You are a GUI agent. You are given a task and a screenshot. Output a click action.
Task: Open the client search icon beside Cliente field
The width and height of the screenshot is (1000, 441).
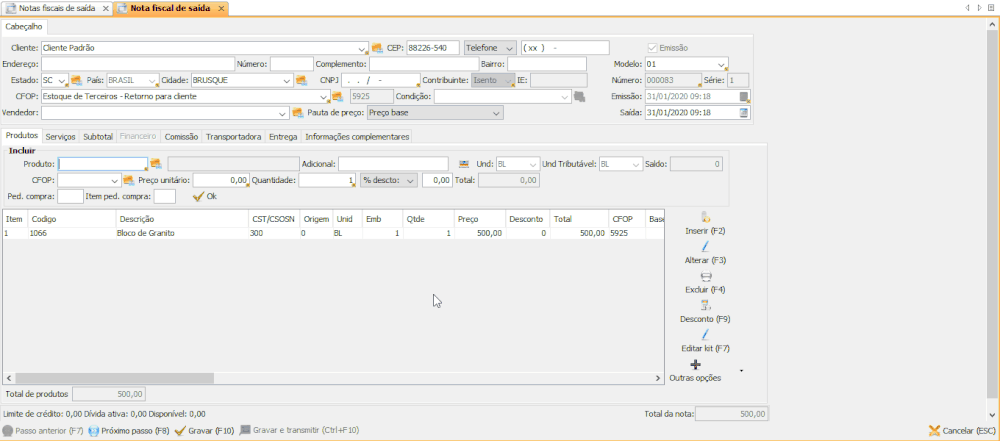(377, 48)
